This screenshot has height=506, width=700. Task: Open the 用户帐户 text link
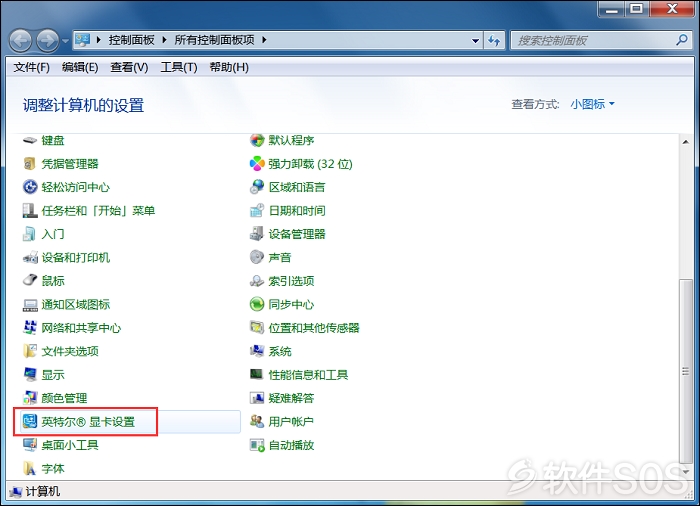click(x=291, y=421)
